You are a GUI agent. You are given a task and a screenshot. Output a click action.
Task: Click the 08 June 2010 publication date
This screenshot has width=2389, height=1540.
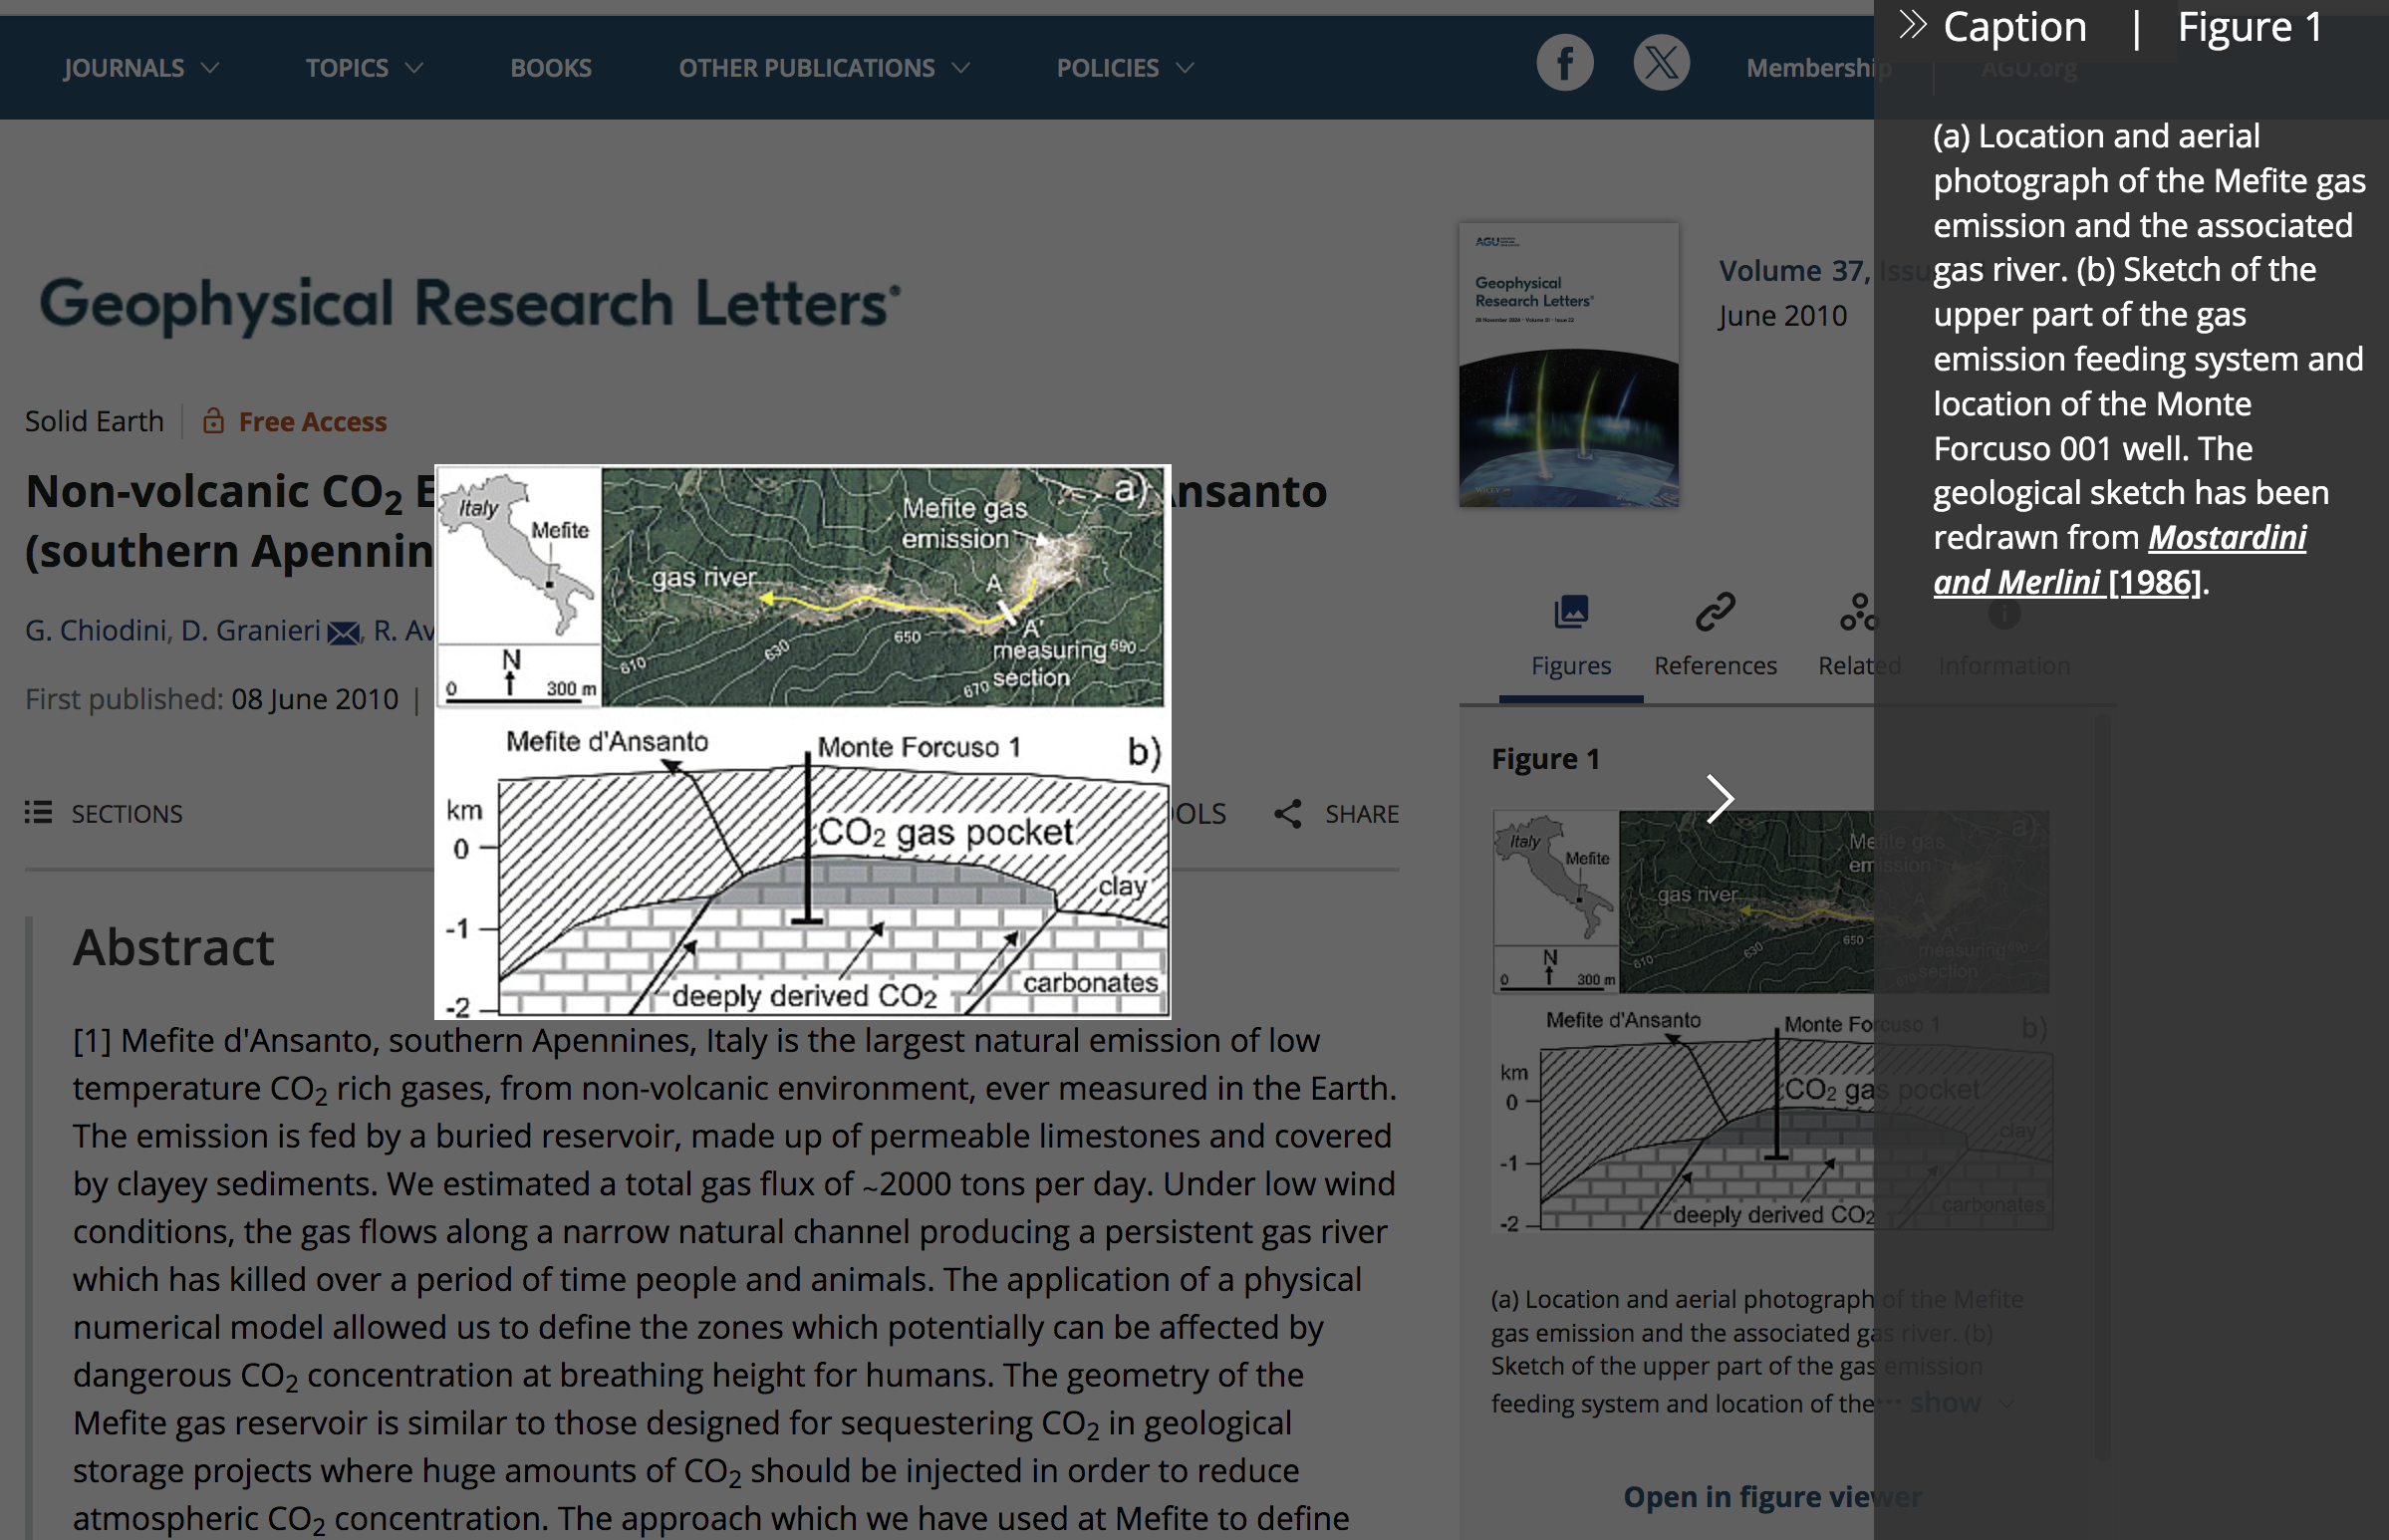pos(315,698)
